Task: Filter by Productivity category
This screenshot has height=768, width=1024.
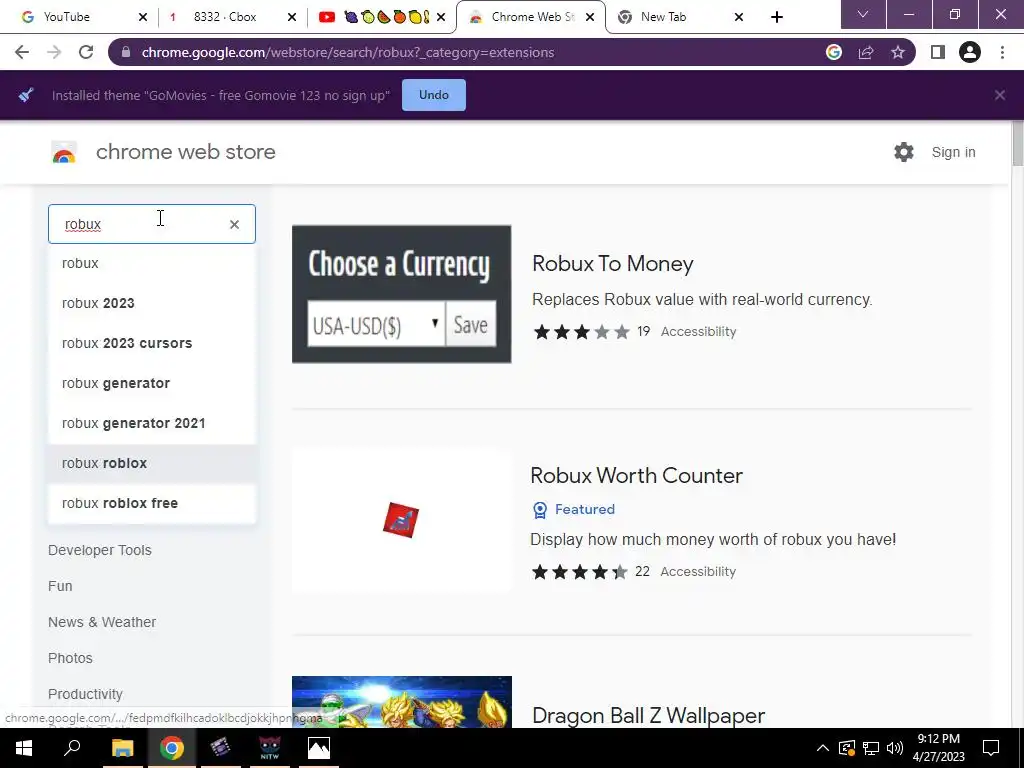Action: (85, 694)
